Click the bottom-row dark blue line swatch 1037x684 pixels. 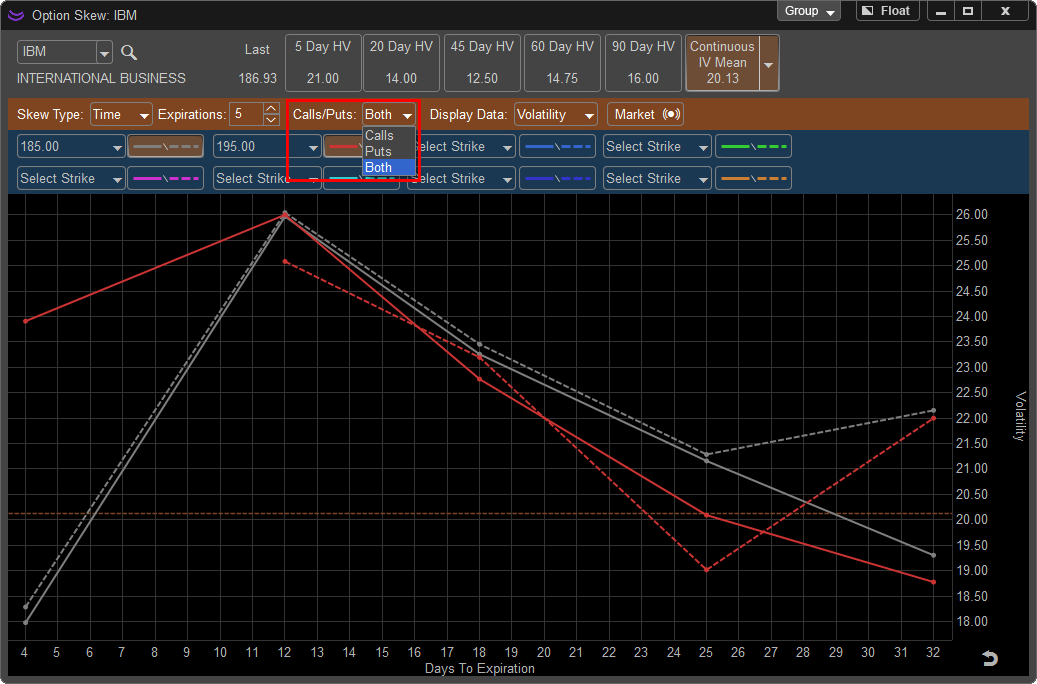tap(558, 178)
